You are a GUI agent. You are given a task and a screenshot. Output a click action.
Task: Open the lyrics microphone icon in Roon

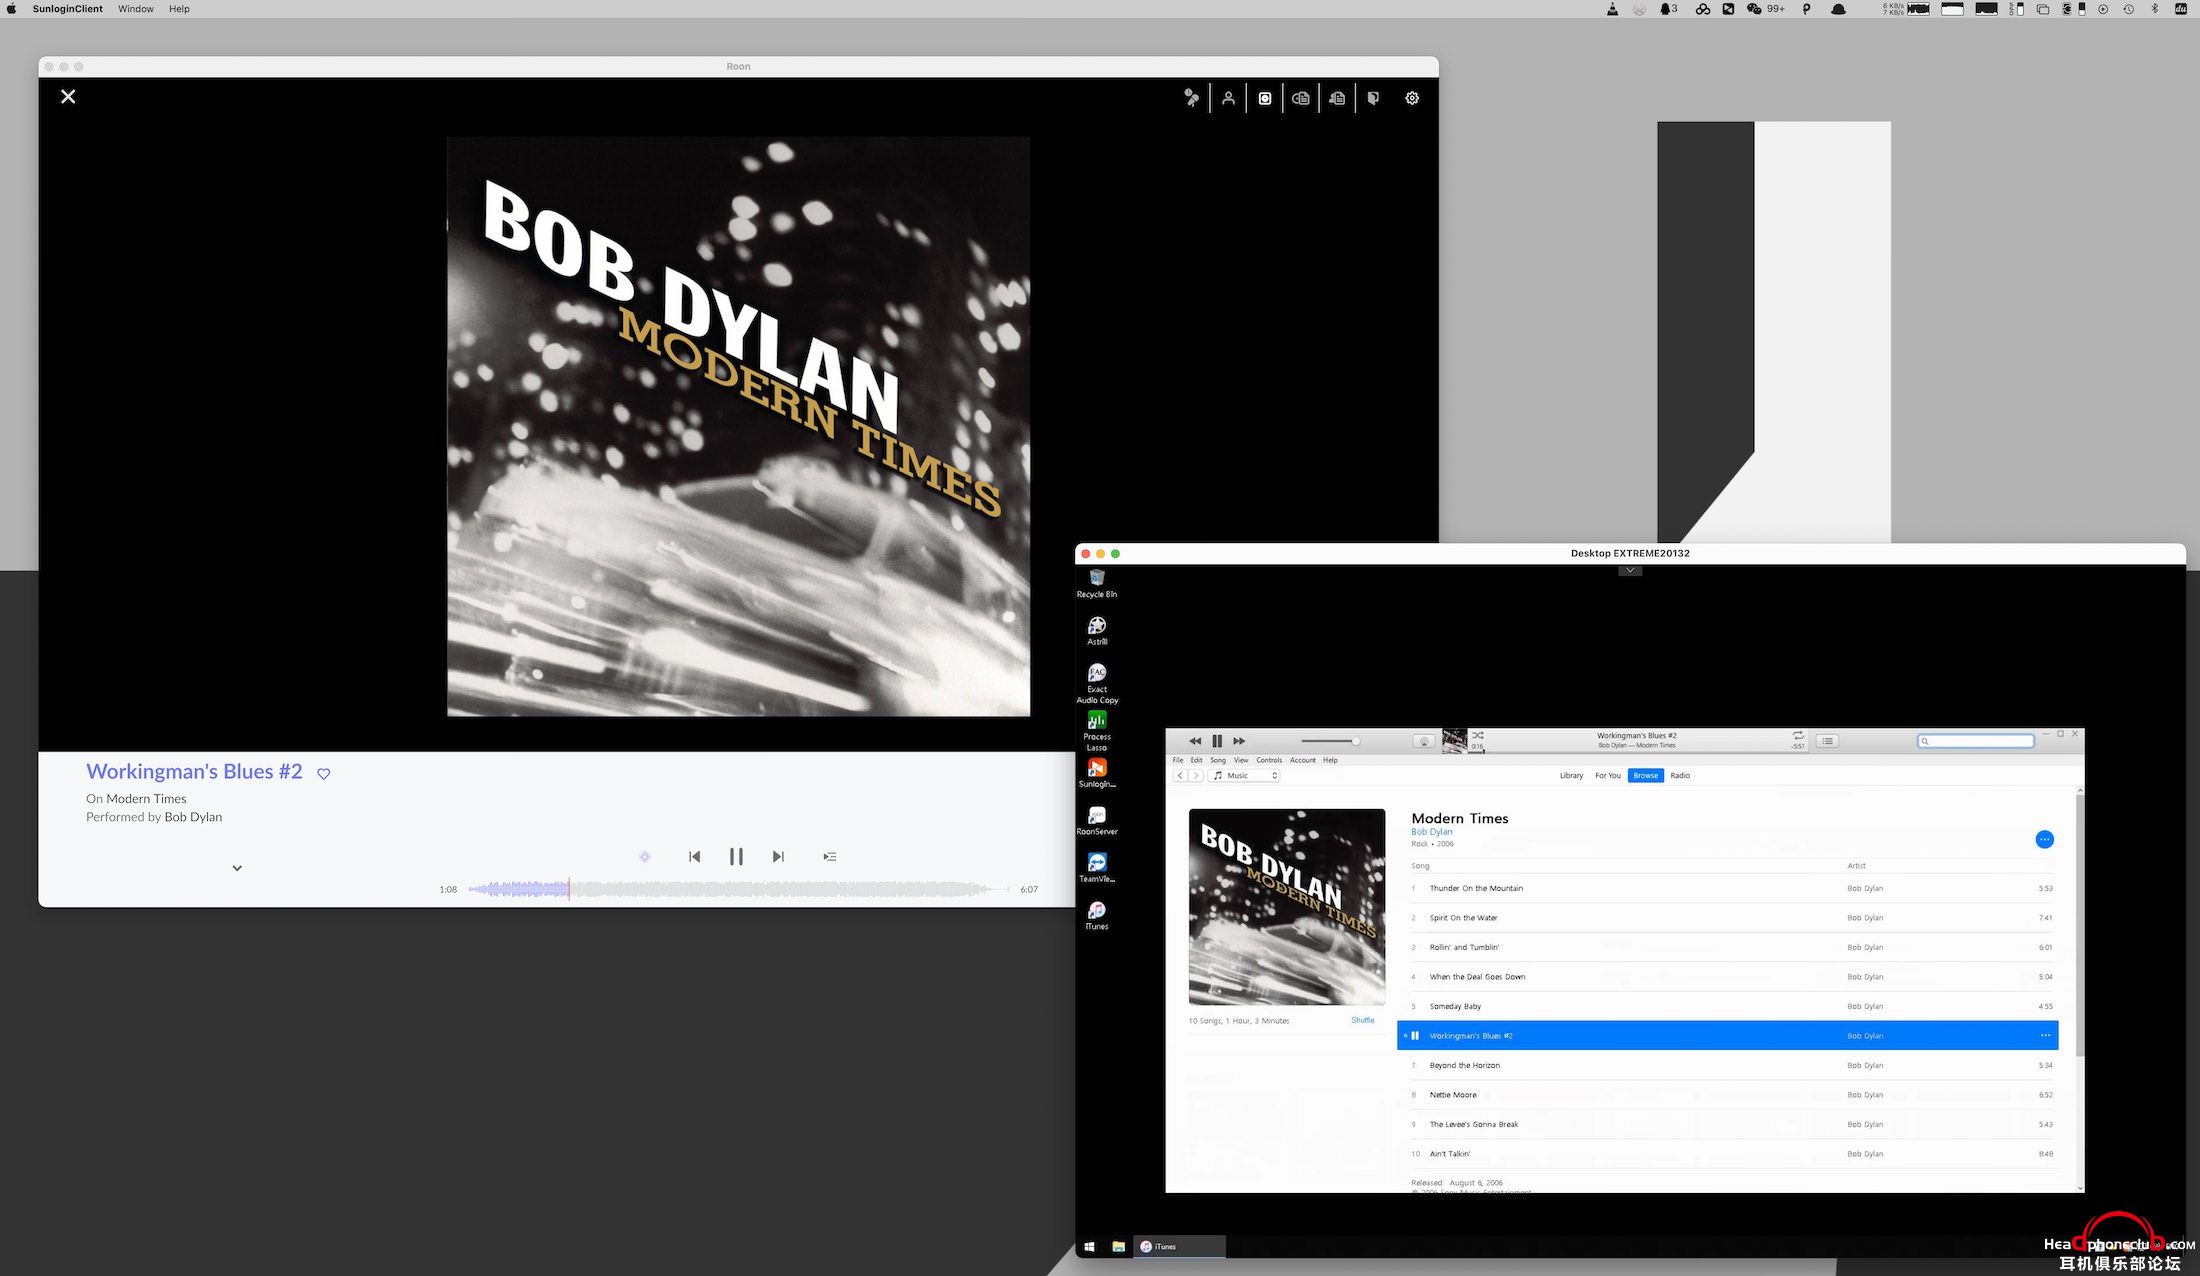click(x=1191, y=98)
